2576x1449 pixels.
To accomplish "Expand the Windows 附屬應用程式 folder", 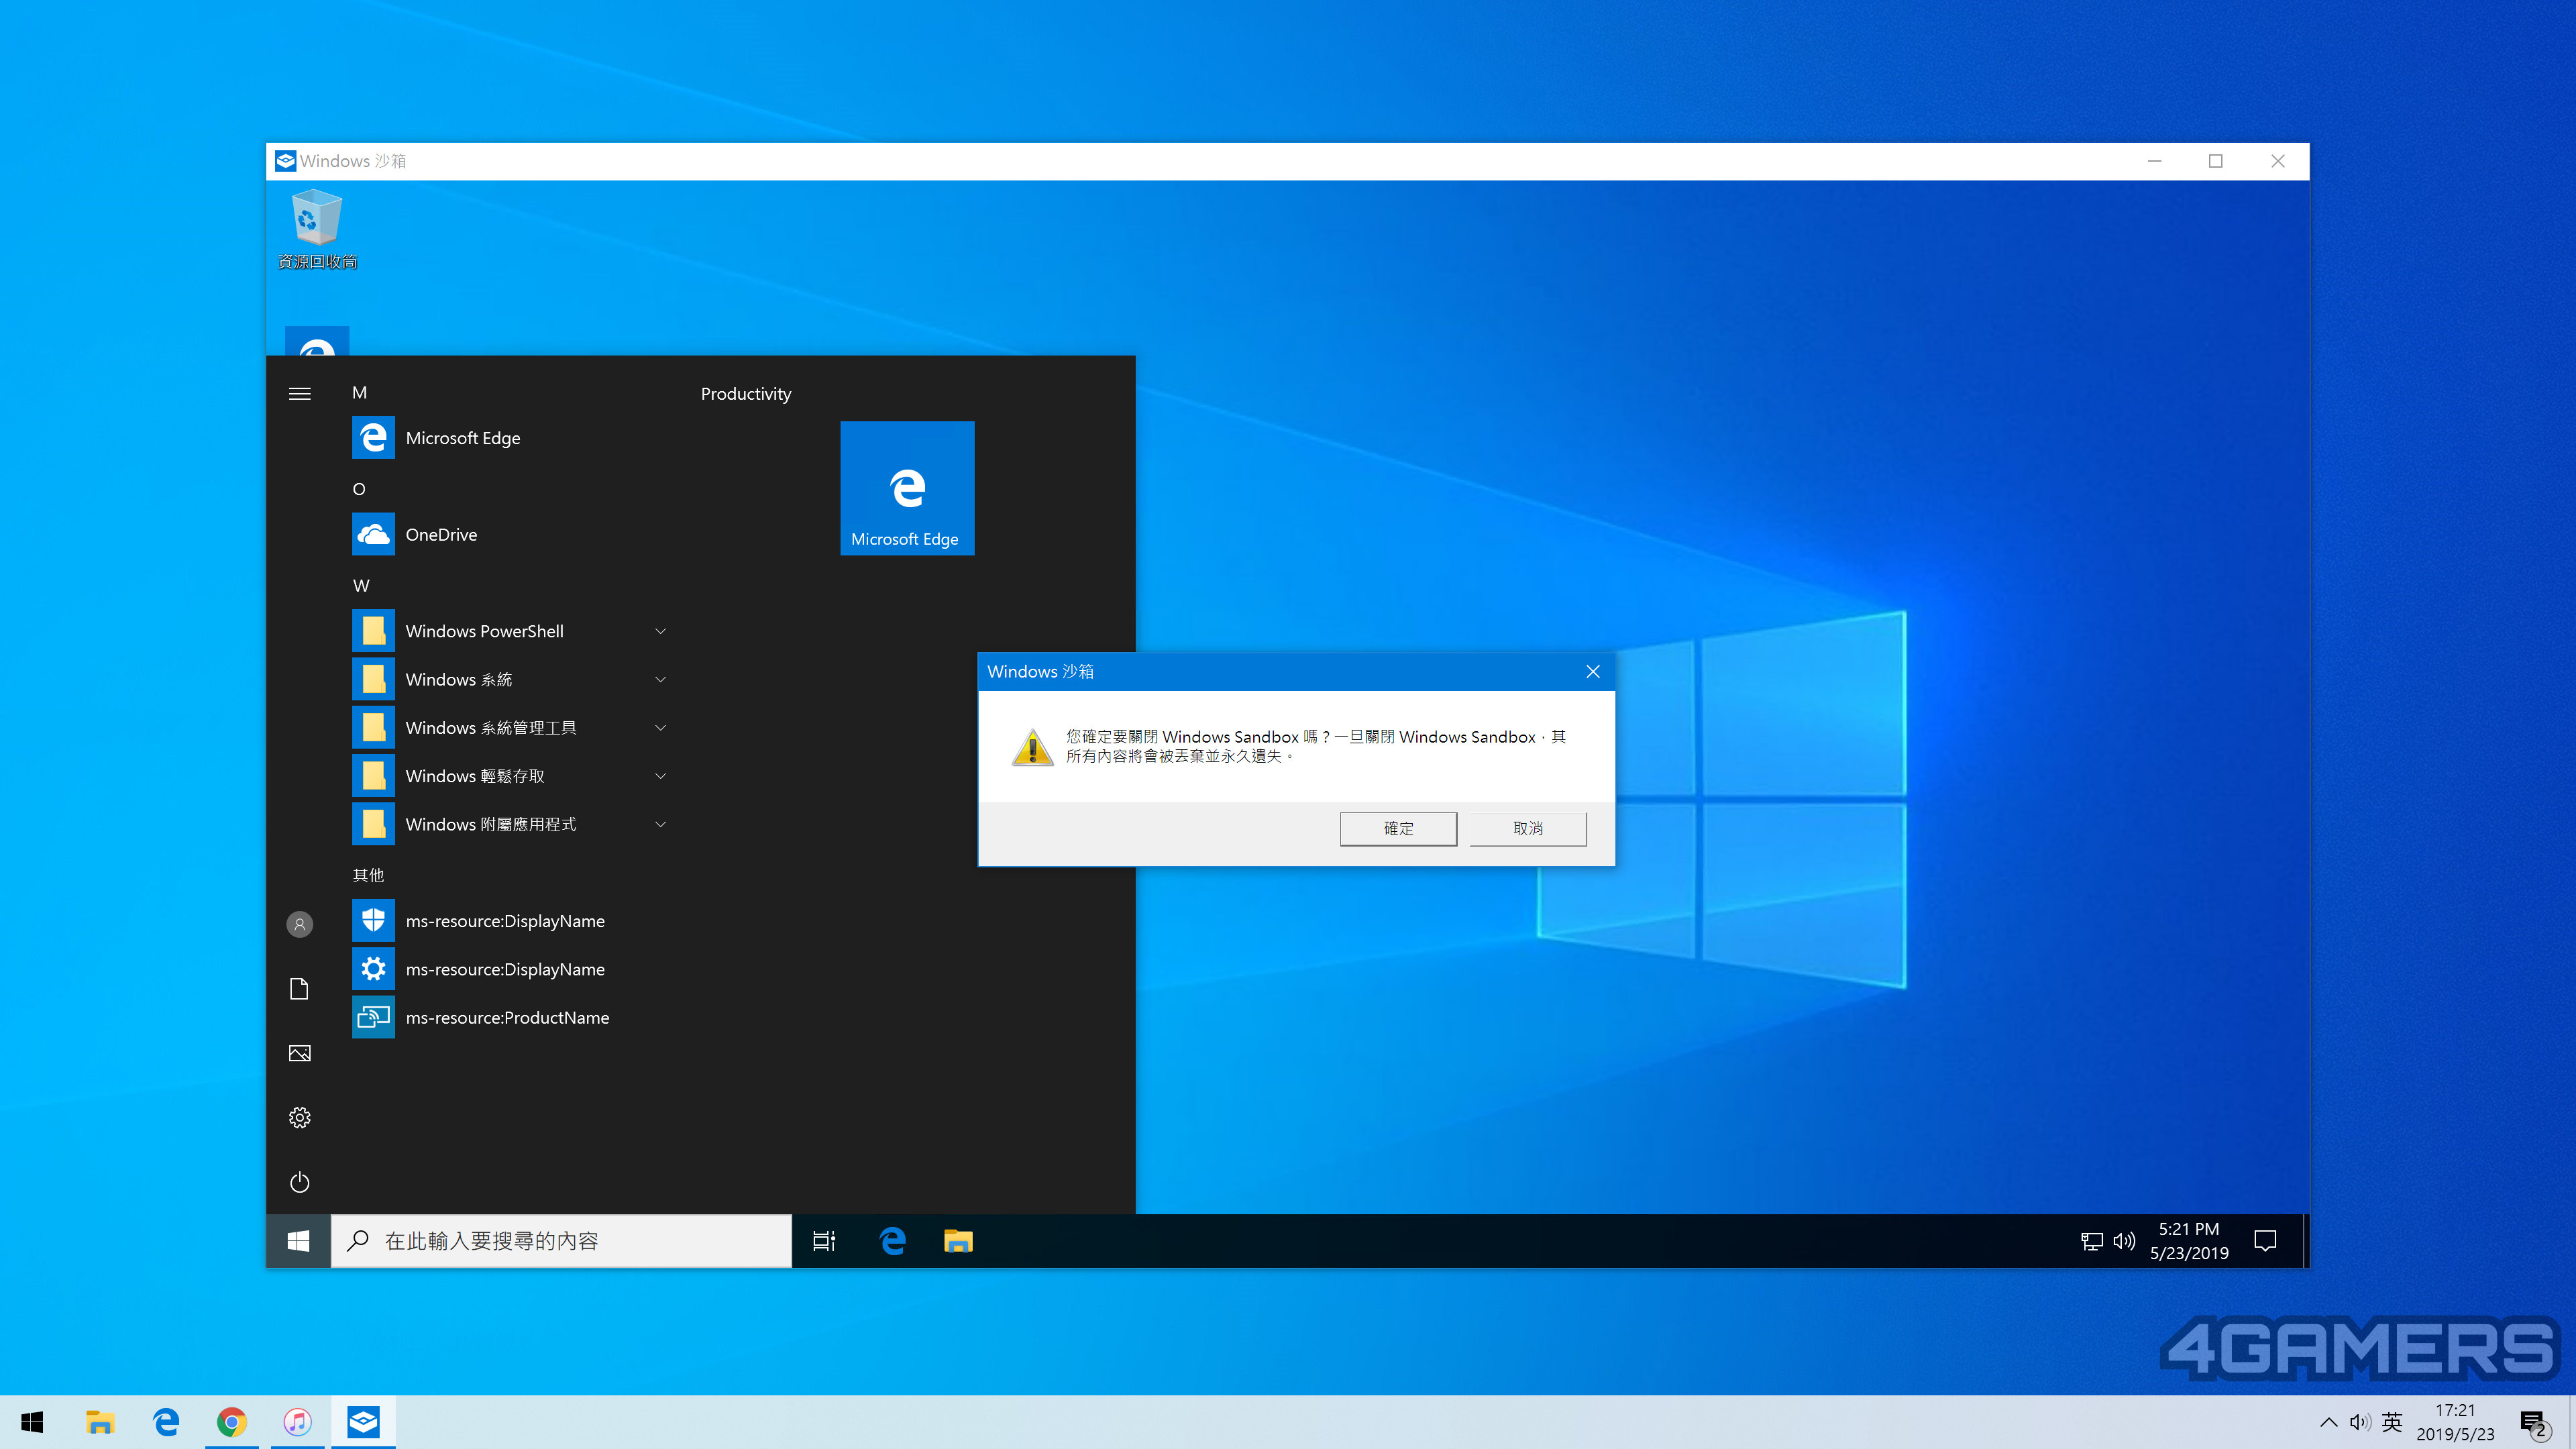I will [510, 824].
